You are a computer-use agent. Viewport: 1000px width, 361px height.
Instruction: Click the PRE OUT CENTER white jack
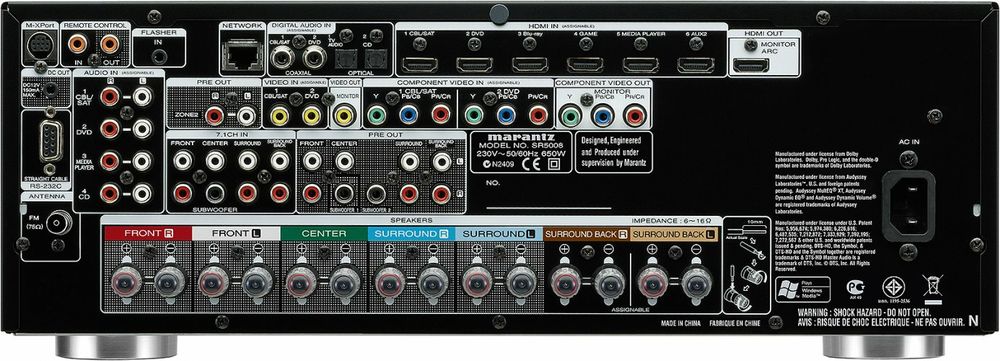pyautogui.click(x=344, y=161)
